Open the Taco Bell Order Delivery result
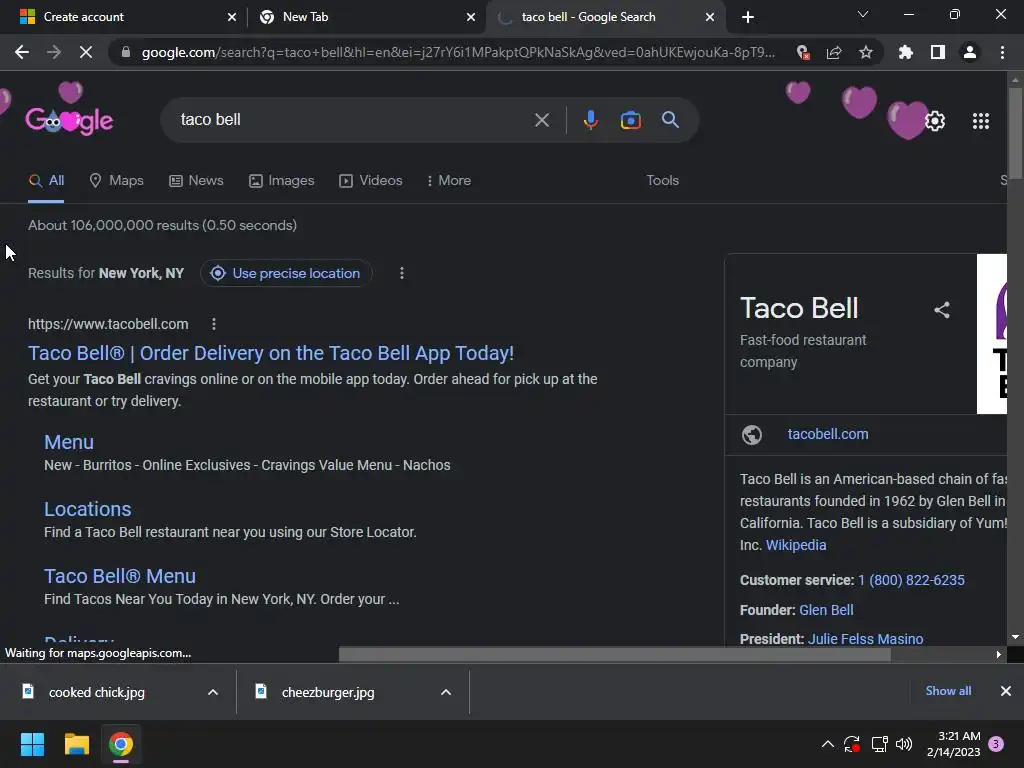Image resolution: width=1024 pixels, height=768 pixels. tap(270, 353)
